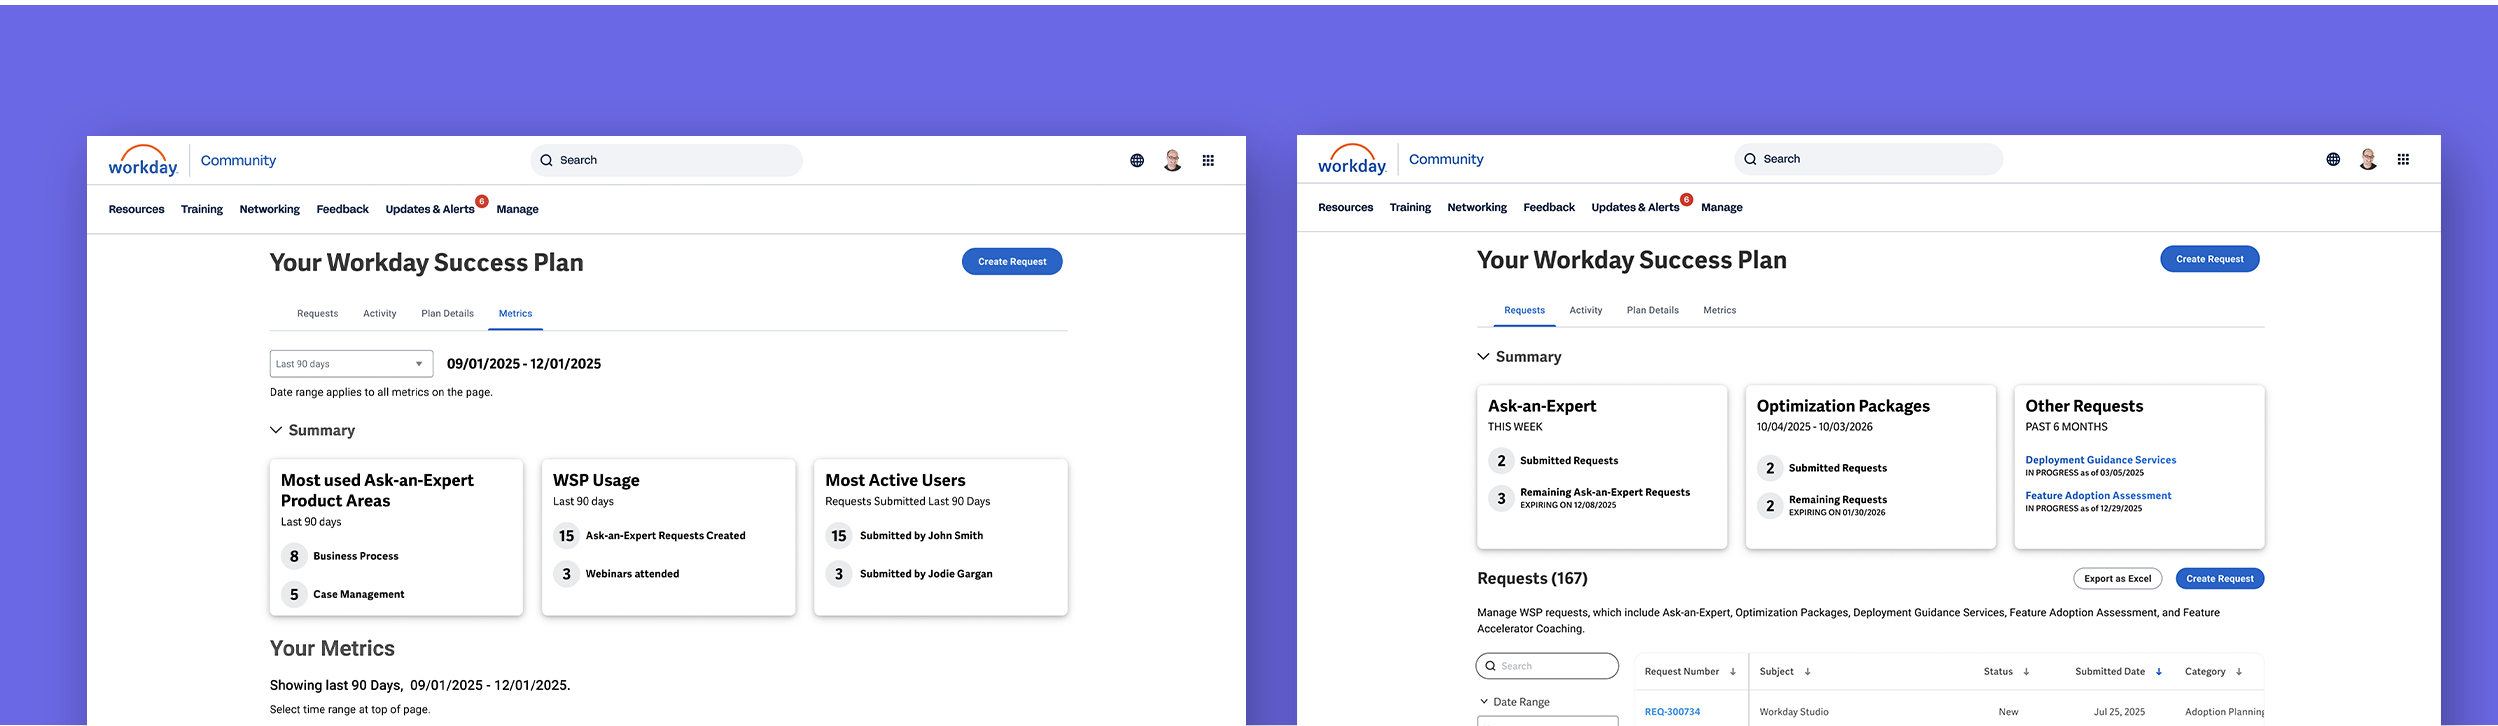Collapse the Summary section in the right window
This screenshot has width=2498, height=726.
[x=1483, y=356]
